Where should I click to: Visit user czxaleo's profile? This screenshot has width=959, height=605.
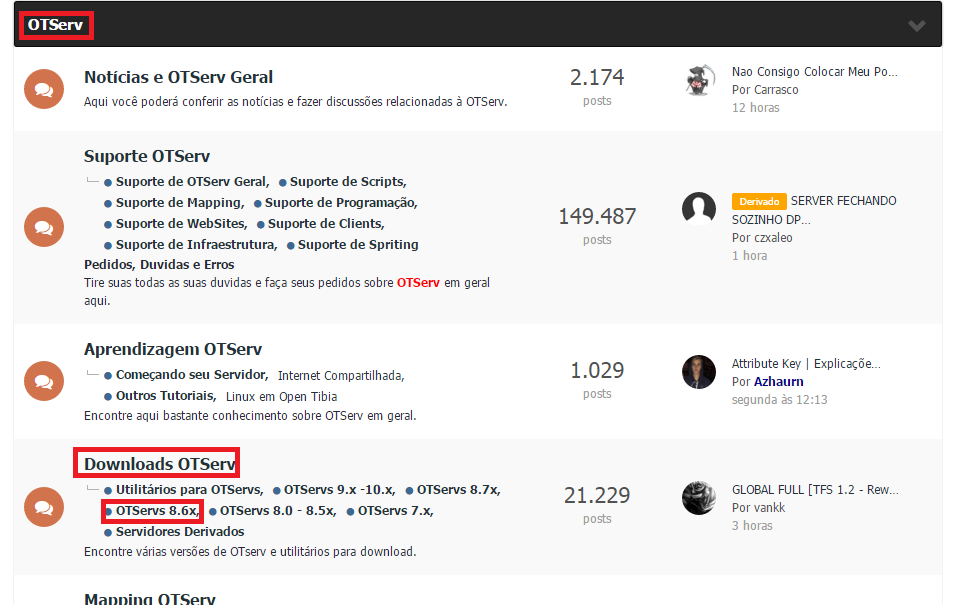coord(772,238)
